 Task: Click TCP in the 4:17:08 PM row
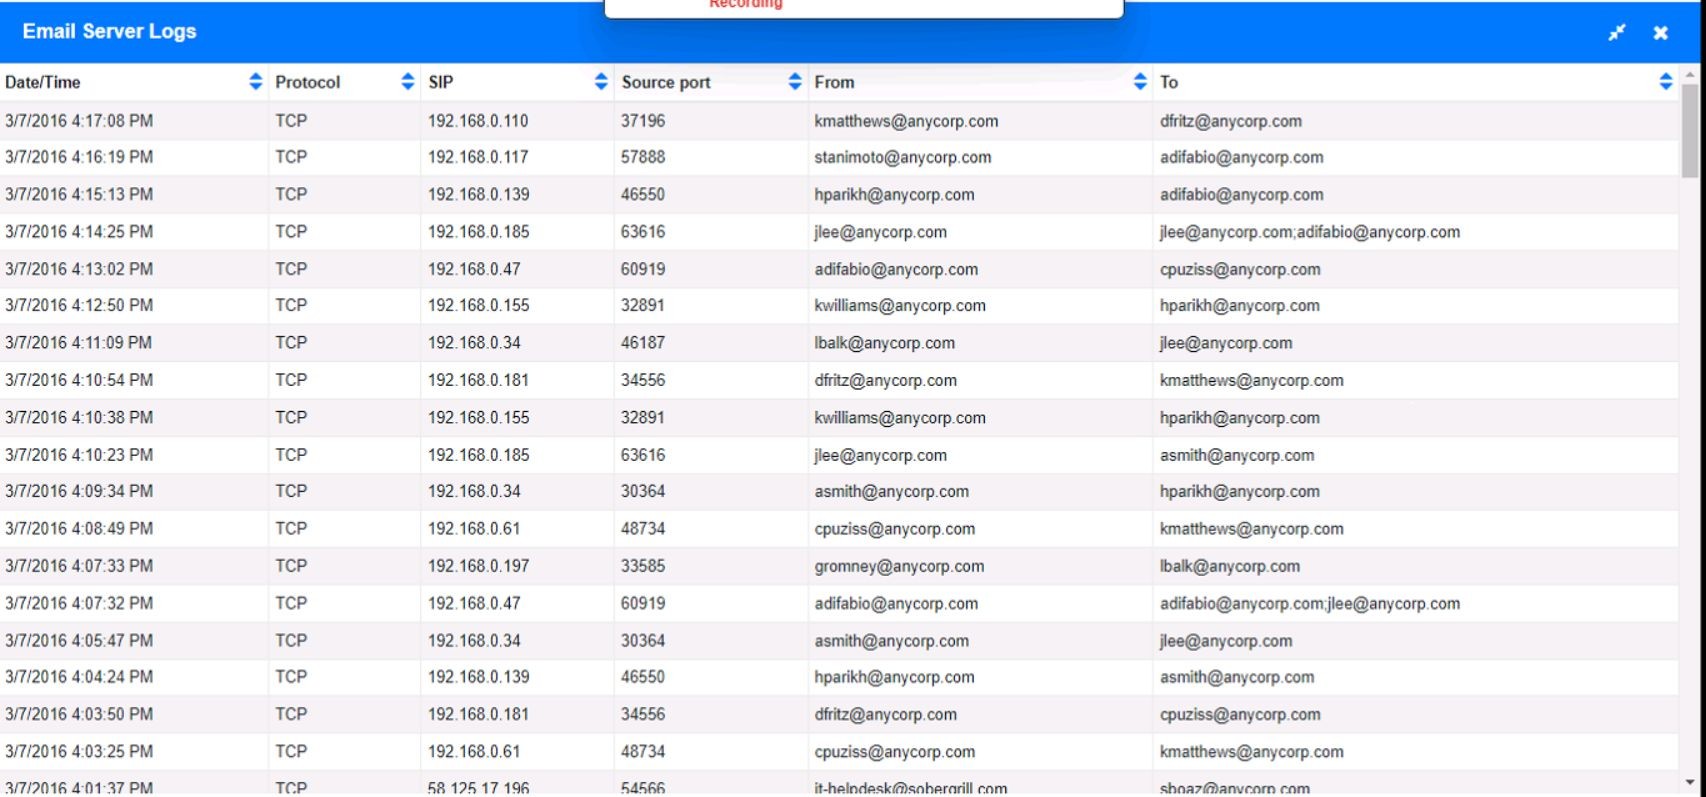[x=291, y=121]
